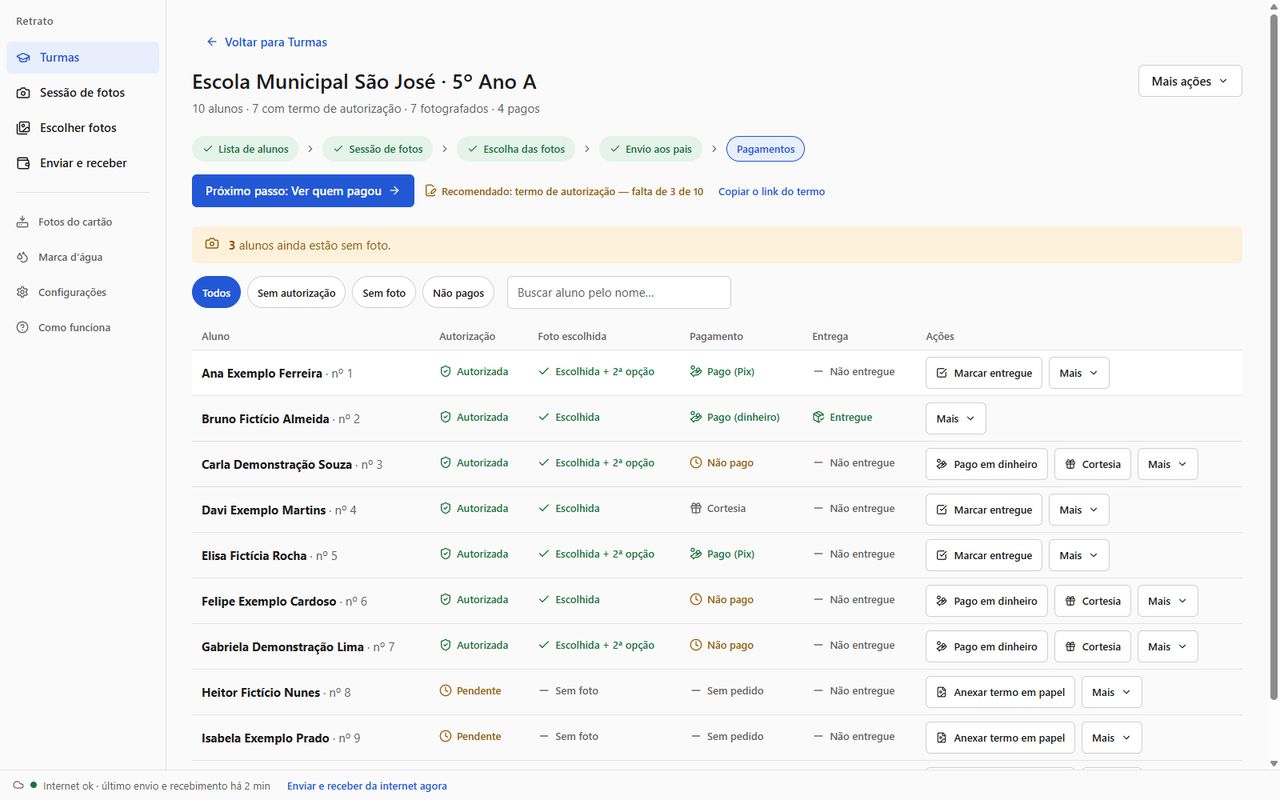Screen dimensions: 1280x800
Task: Open Escolher fotos section
Action: pyautogui.click(x=82, y=128)
